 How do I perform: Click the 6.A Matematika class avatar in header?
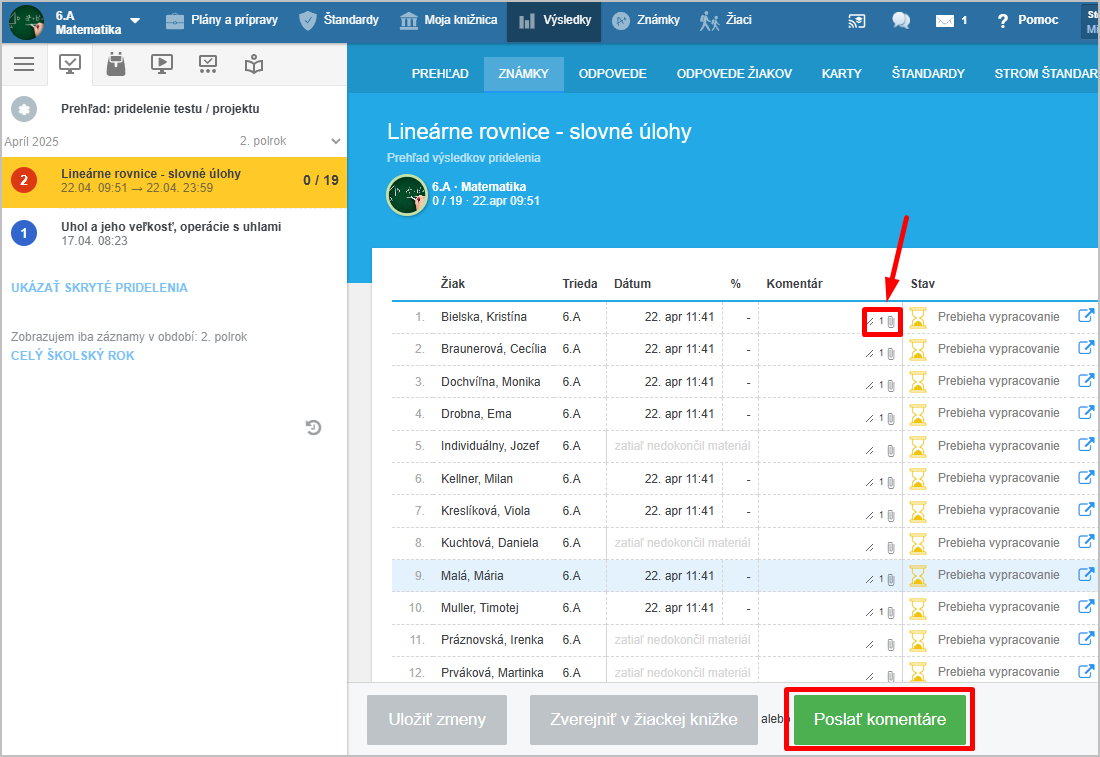click(27, 22)
